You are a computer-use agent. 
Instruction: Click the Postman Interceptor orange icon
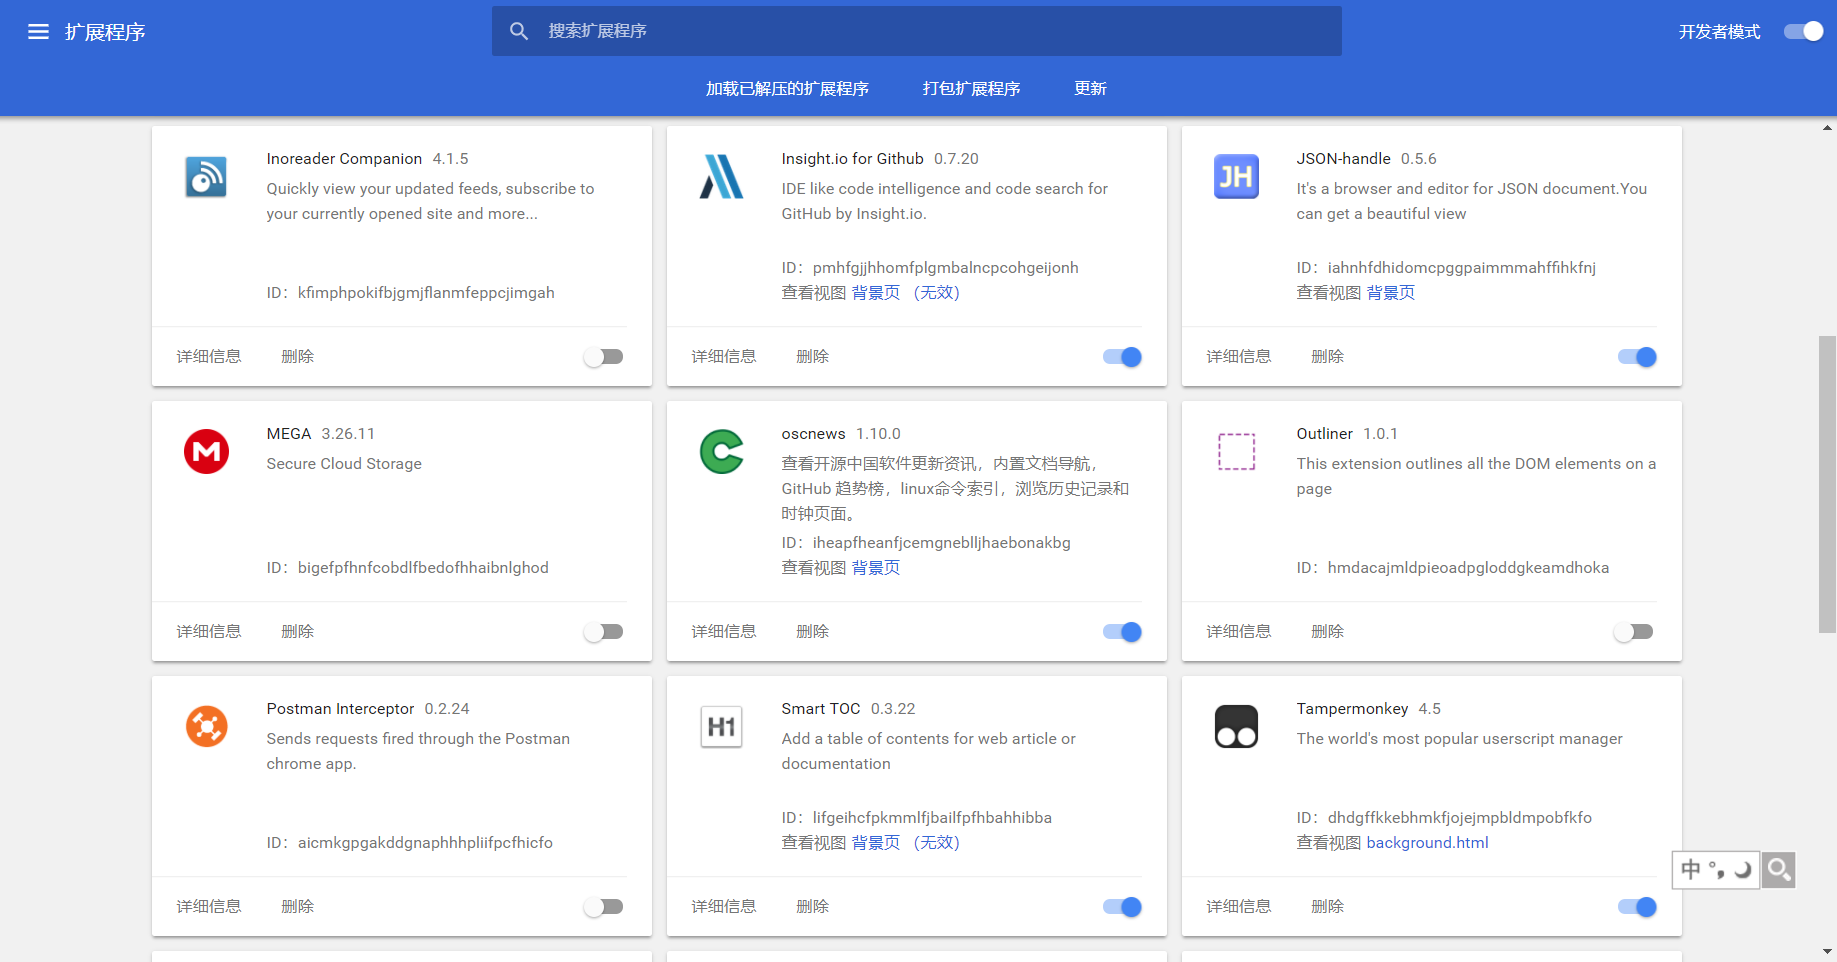pyautogui.click(x=206, y=727)
